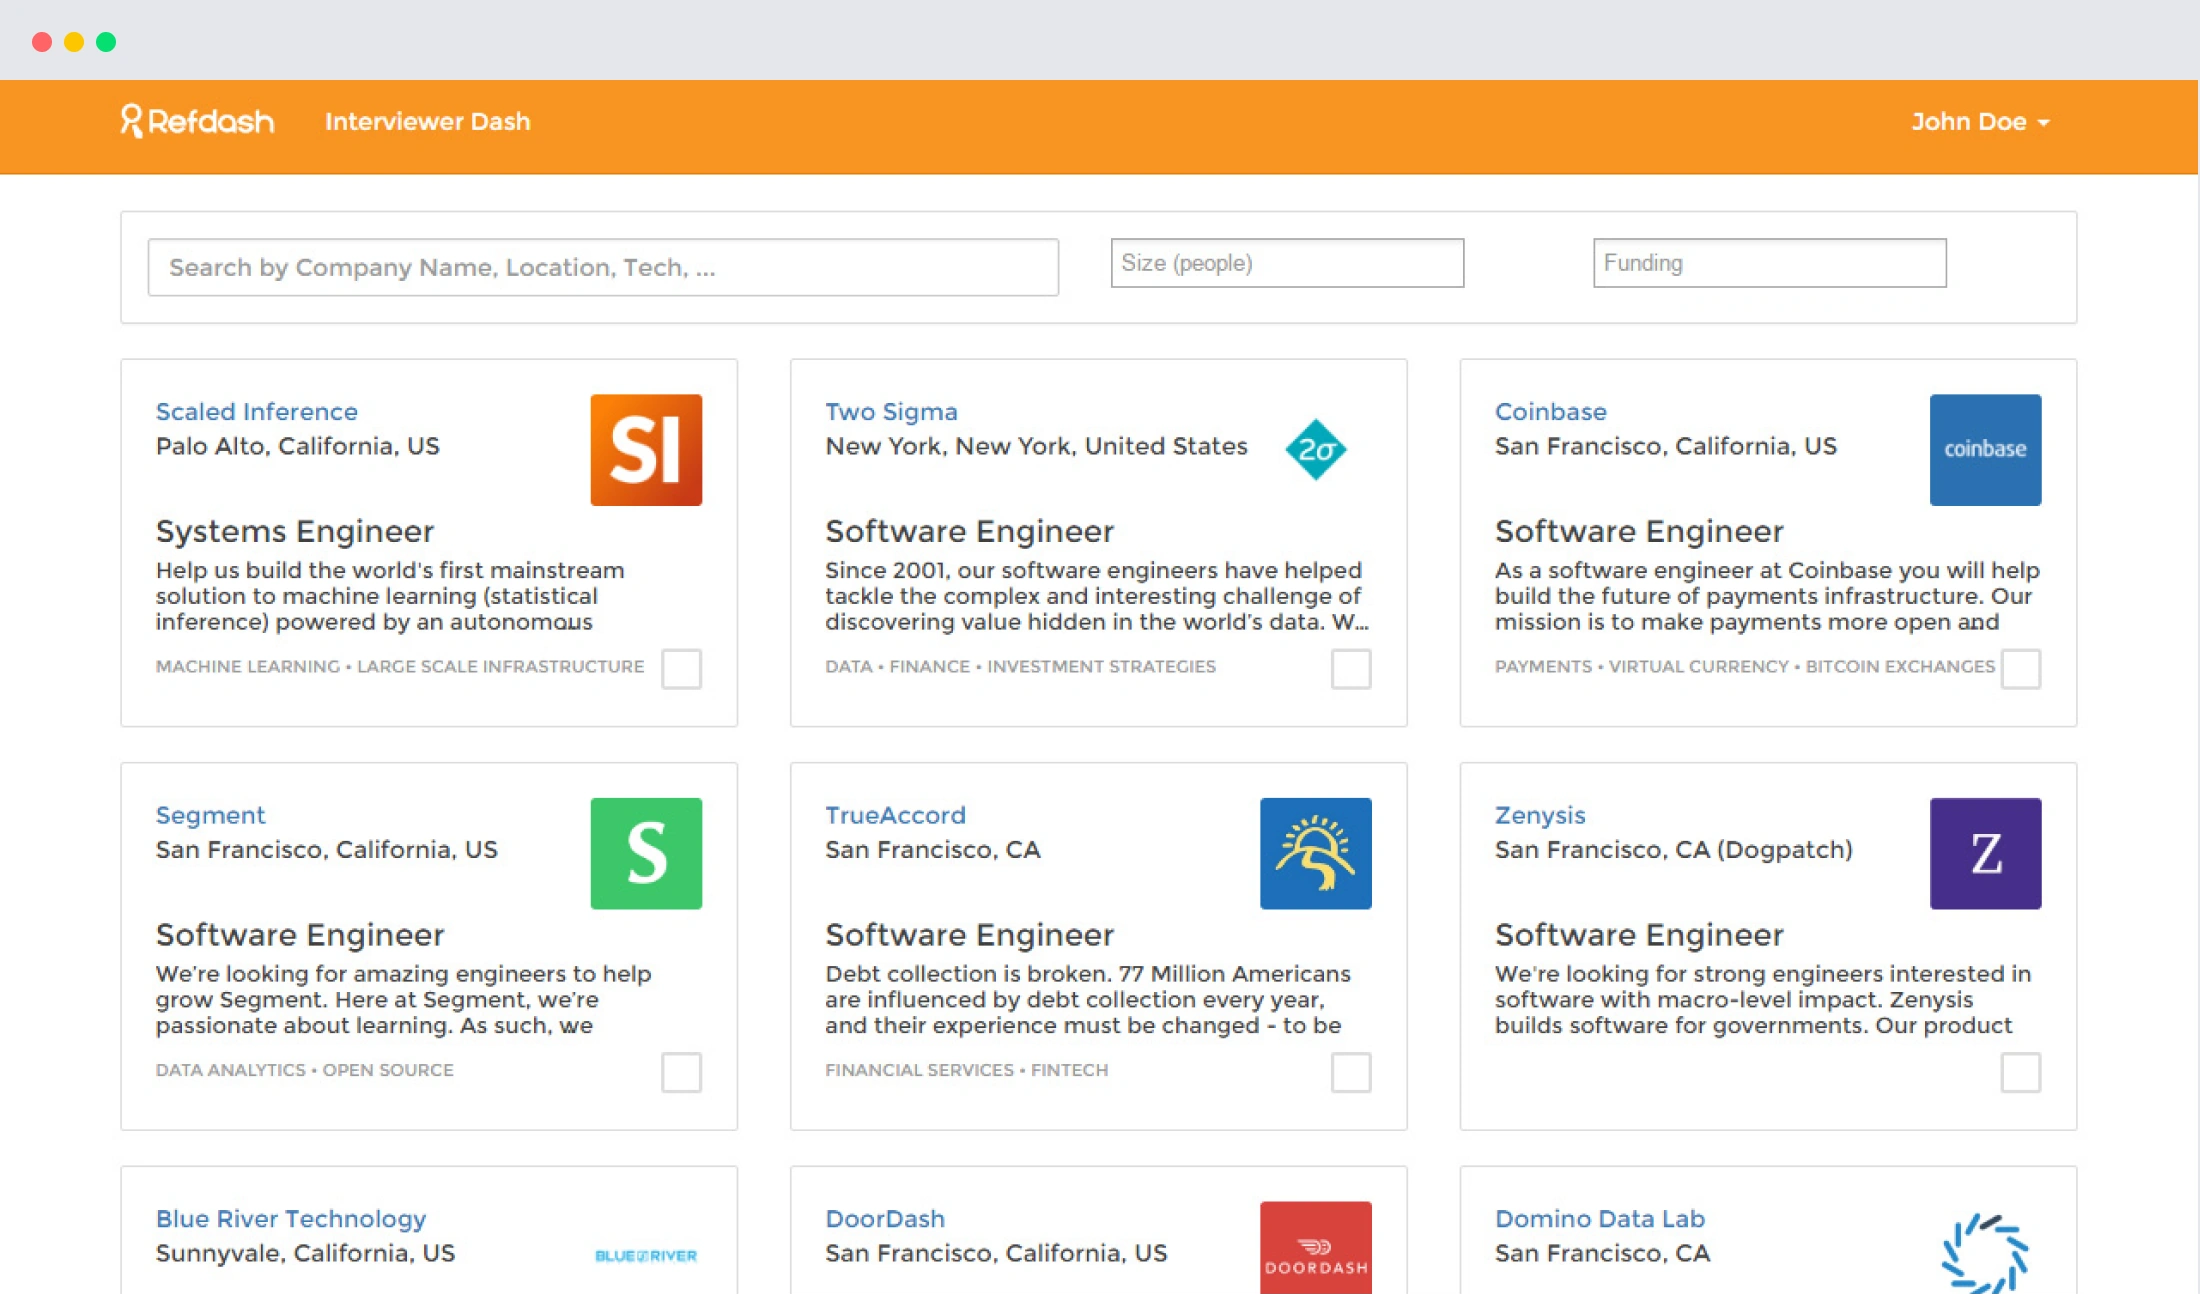Open the Zenysis company link
The height and width of the screenshot is (1296, 2200).
(1539, 815)
